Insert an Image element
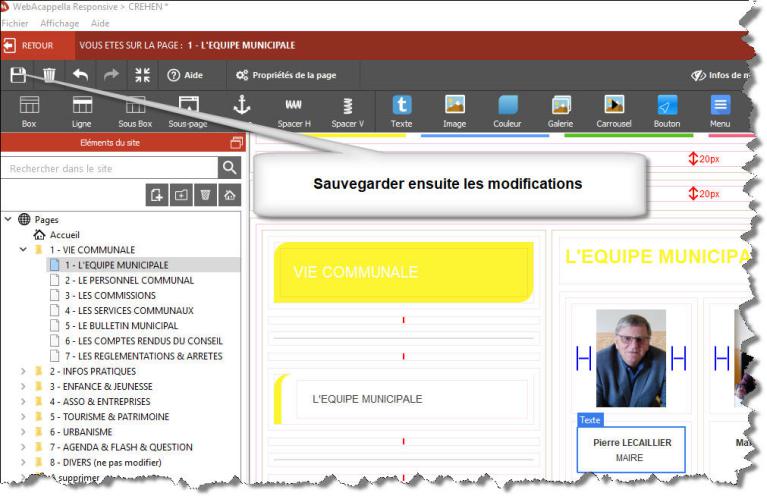The width and height of the screenshot is (767, 496). pos(454,111)
